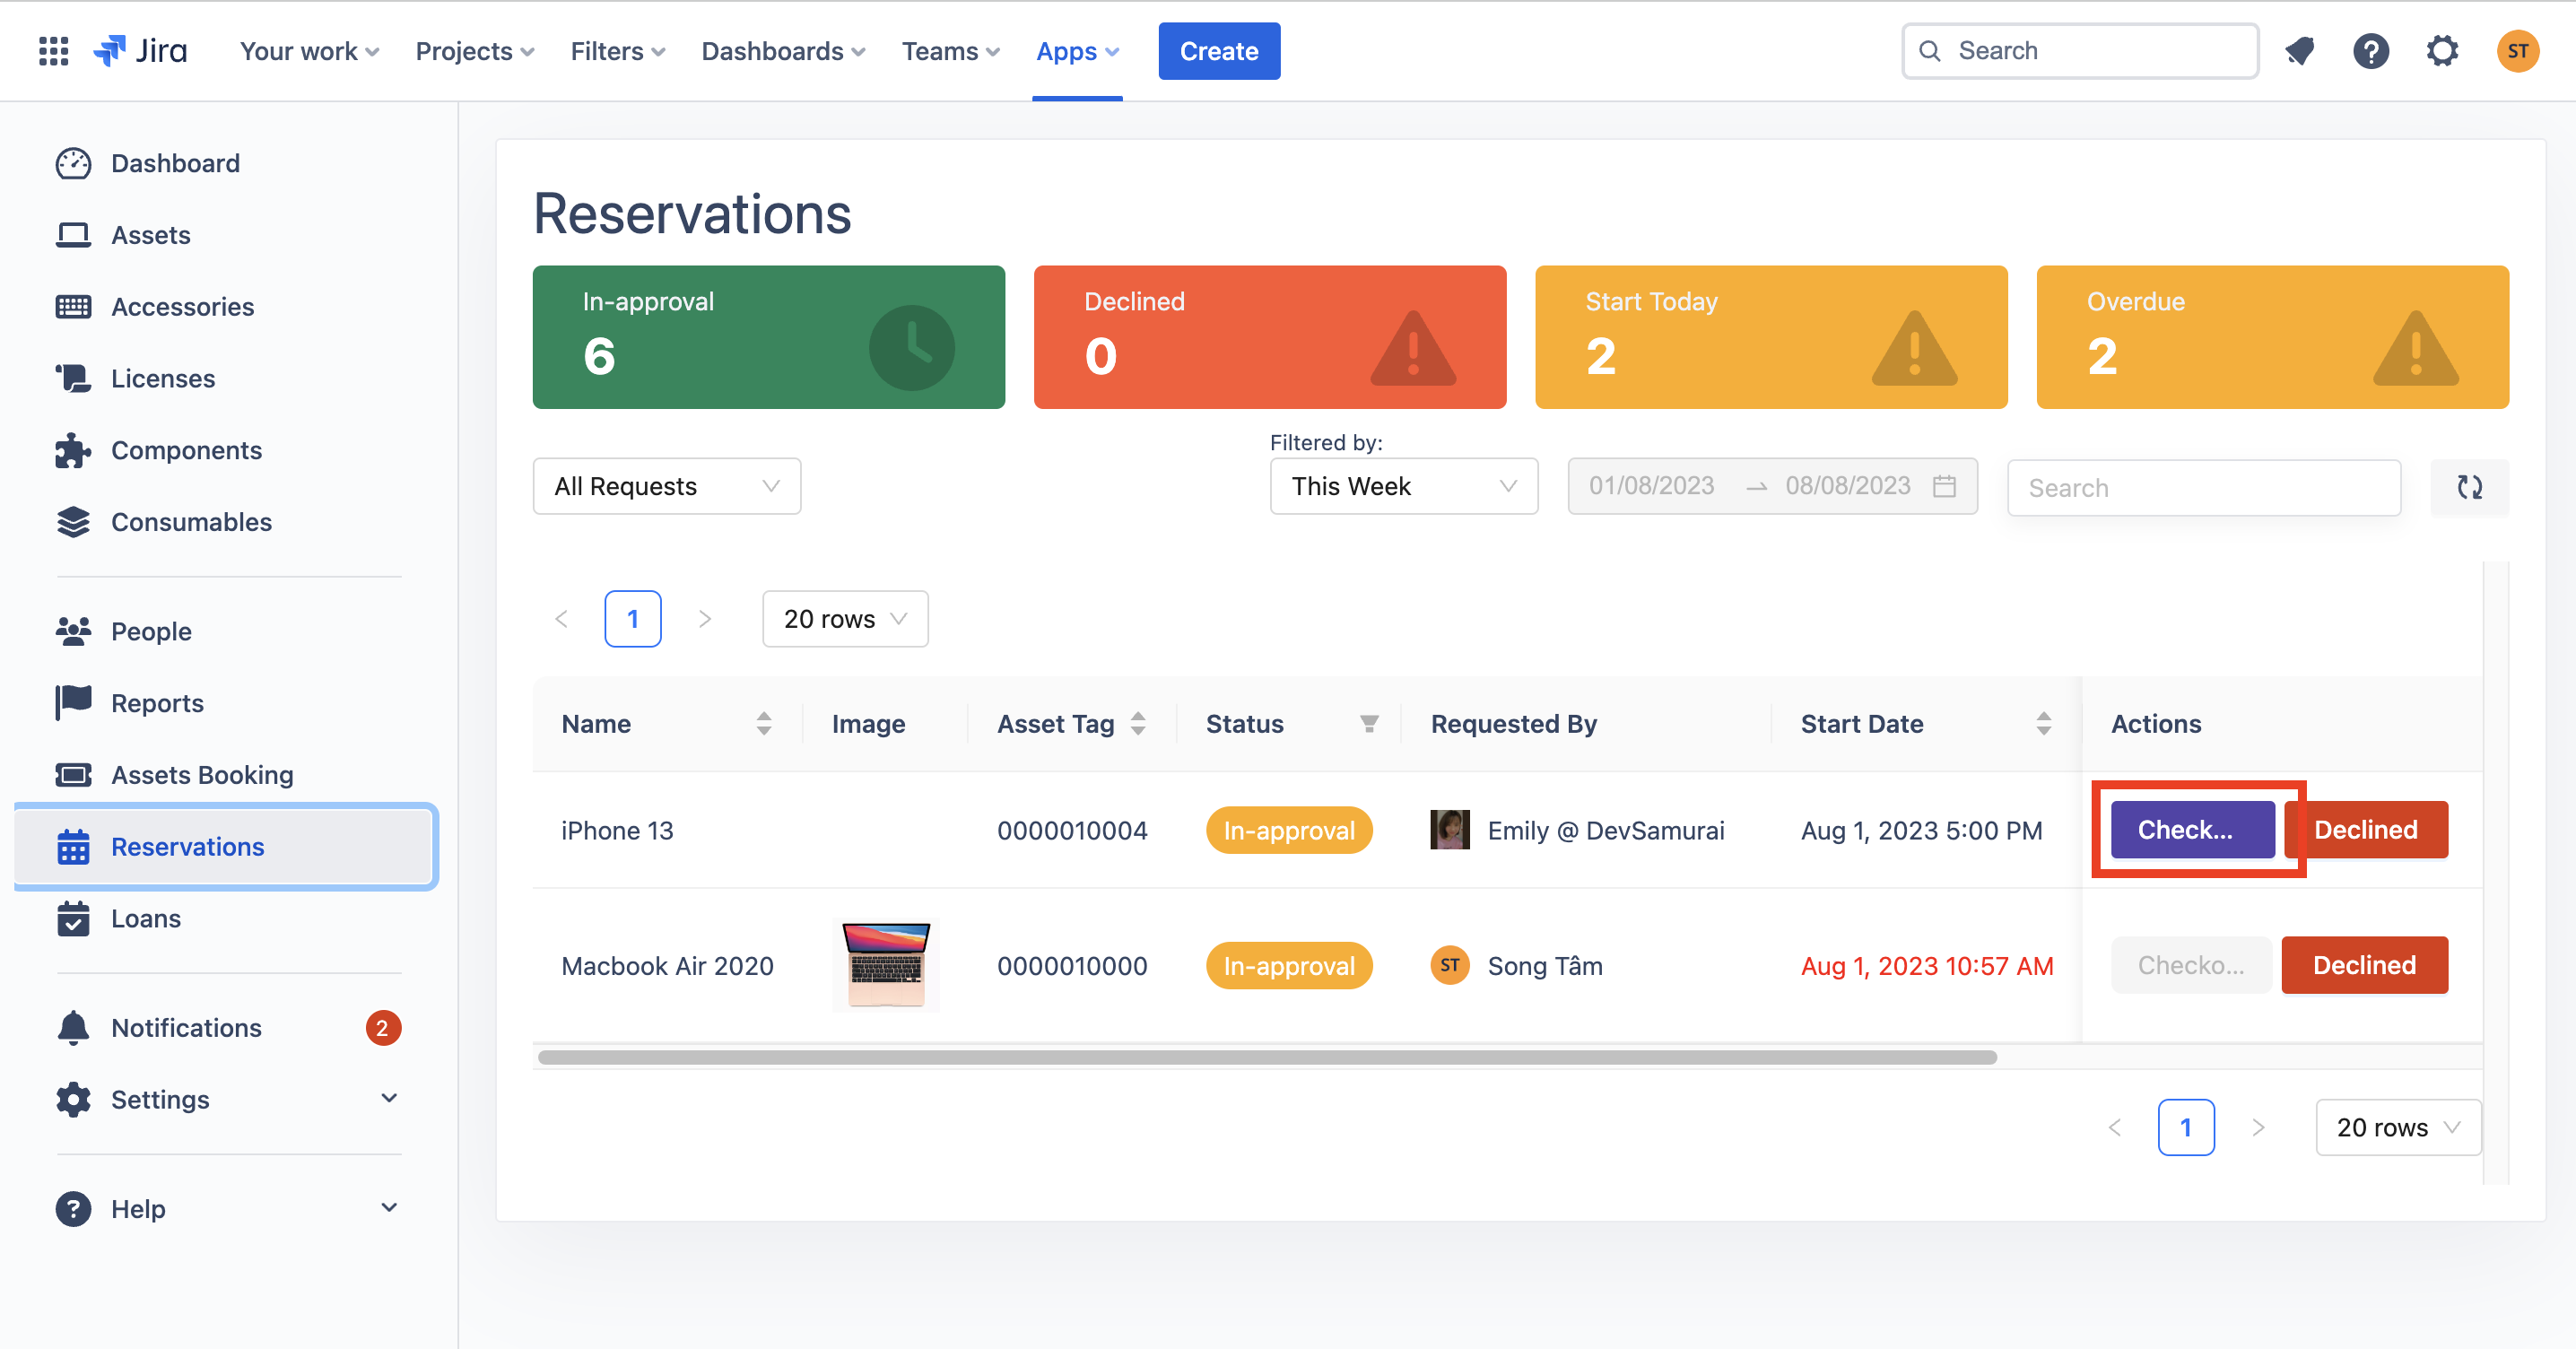Click the ST user avatar in header
The height and width of the screenshot is (1349, 2576).
(x=2517, y=51)
